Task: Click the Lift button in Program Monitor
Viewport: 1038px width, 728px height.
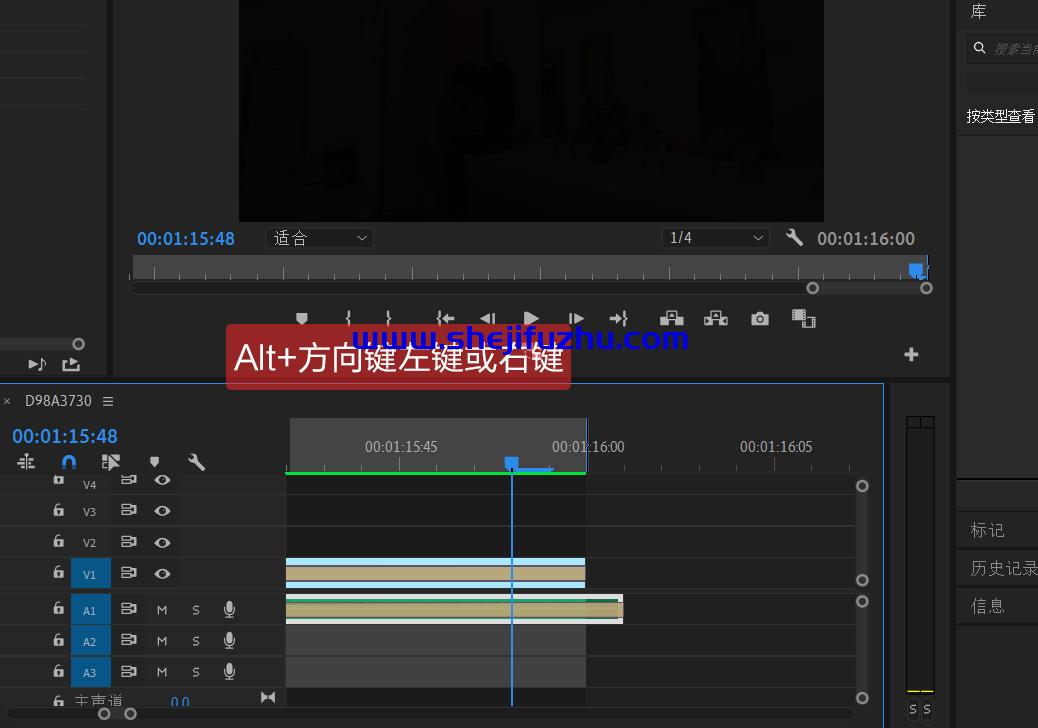Action: click(671, 319)
